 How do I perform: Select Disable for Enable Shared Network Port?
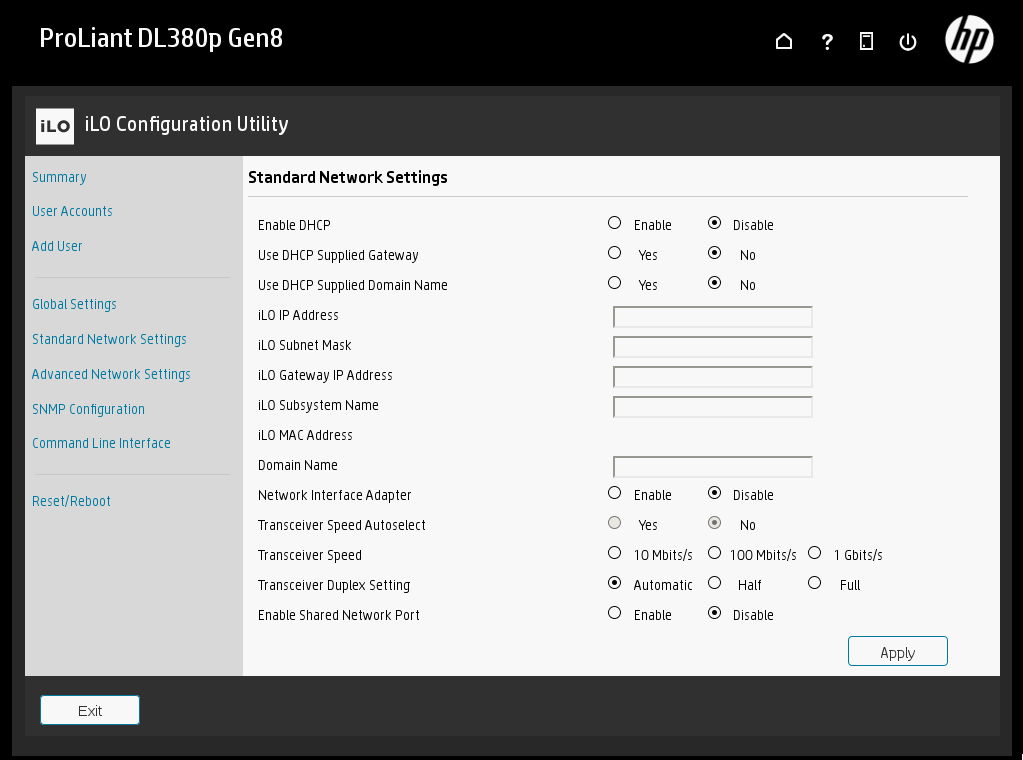coord(714,613)
